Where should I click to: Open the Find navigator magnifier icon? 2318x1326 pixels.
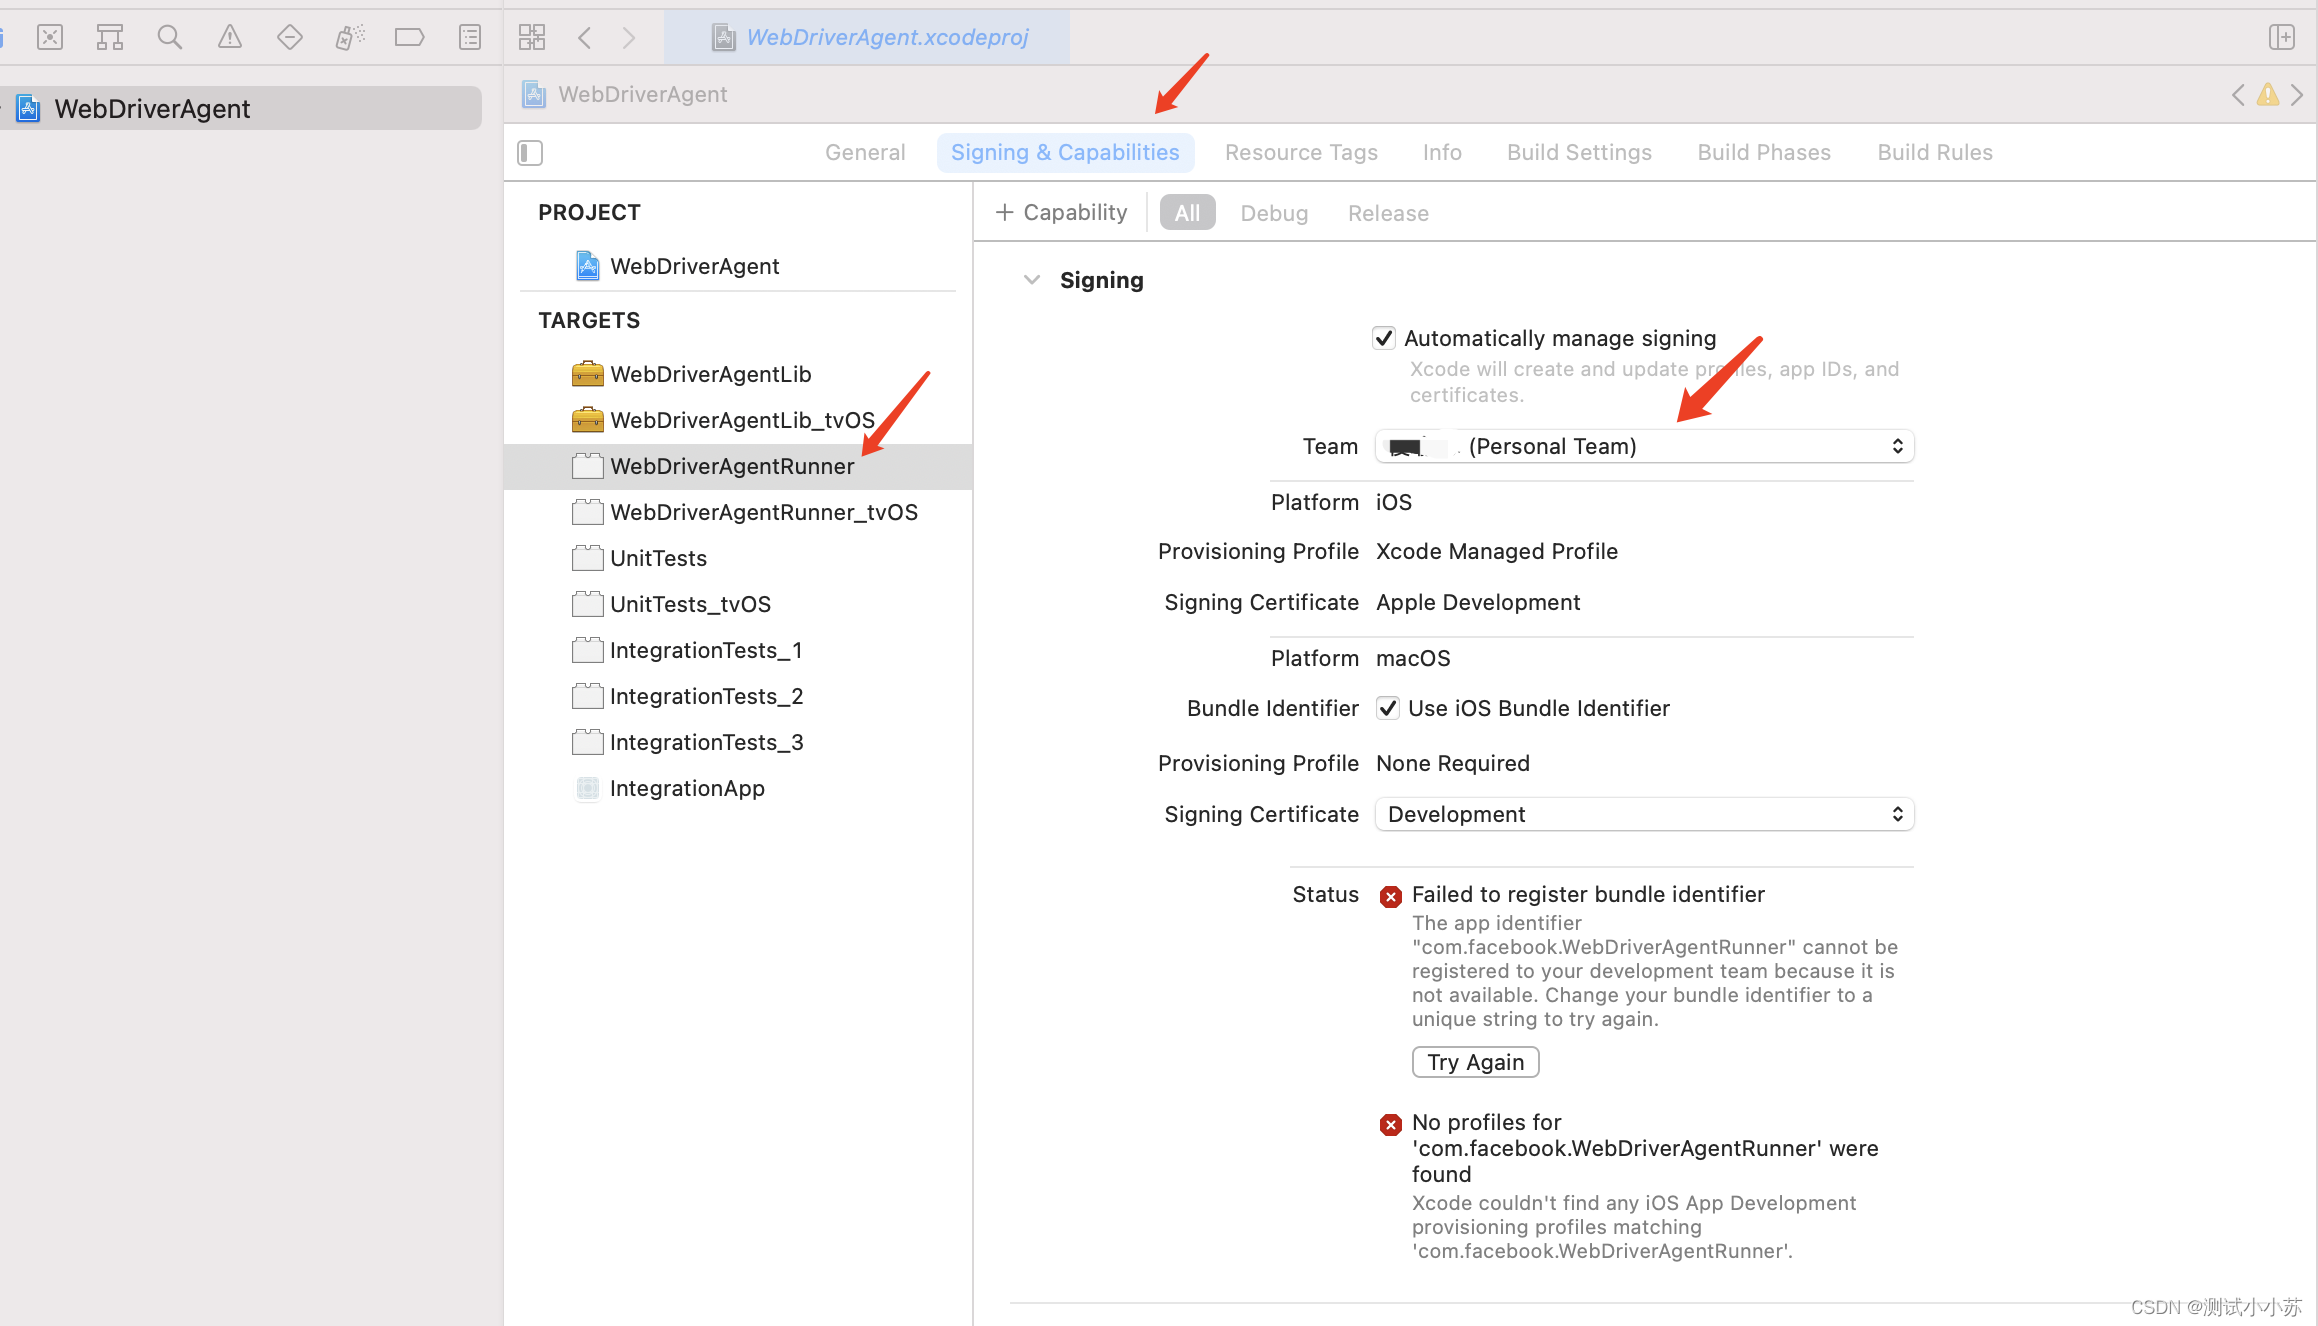click(169, 38)
